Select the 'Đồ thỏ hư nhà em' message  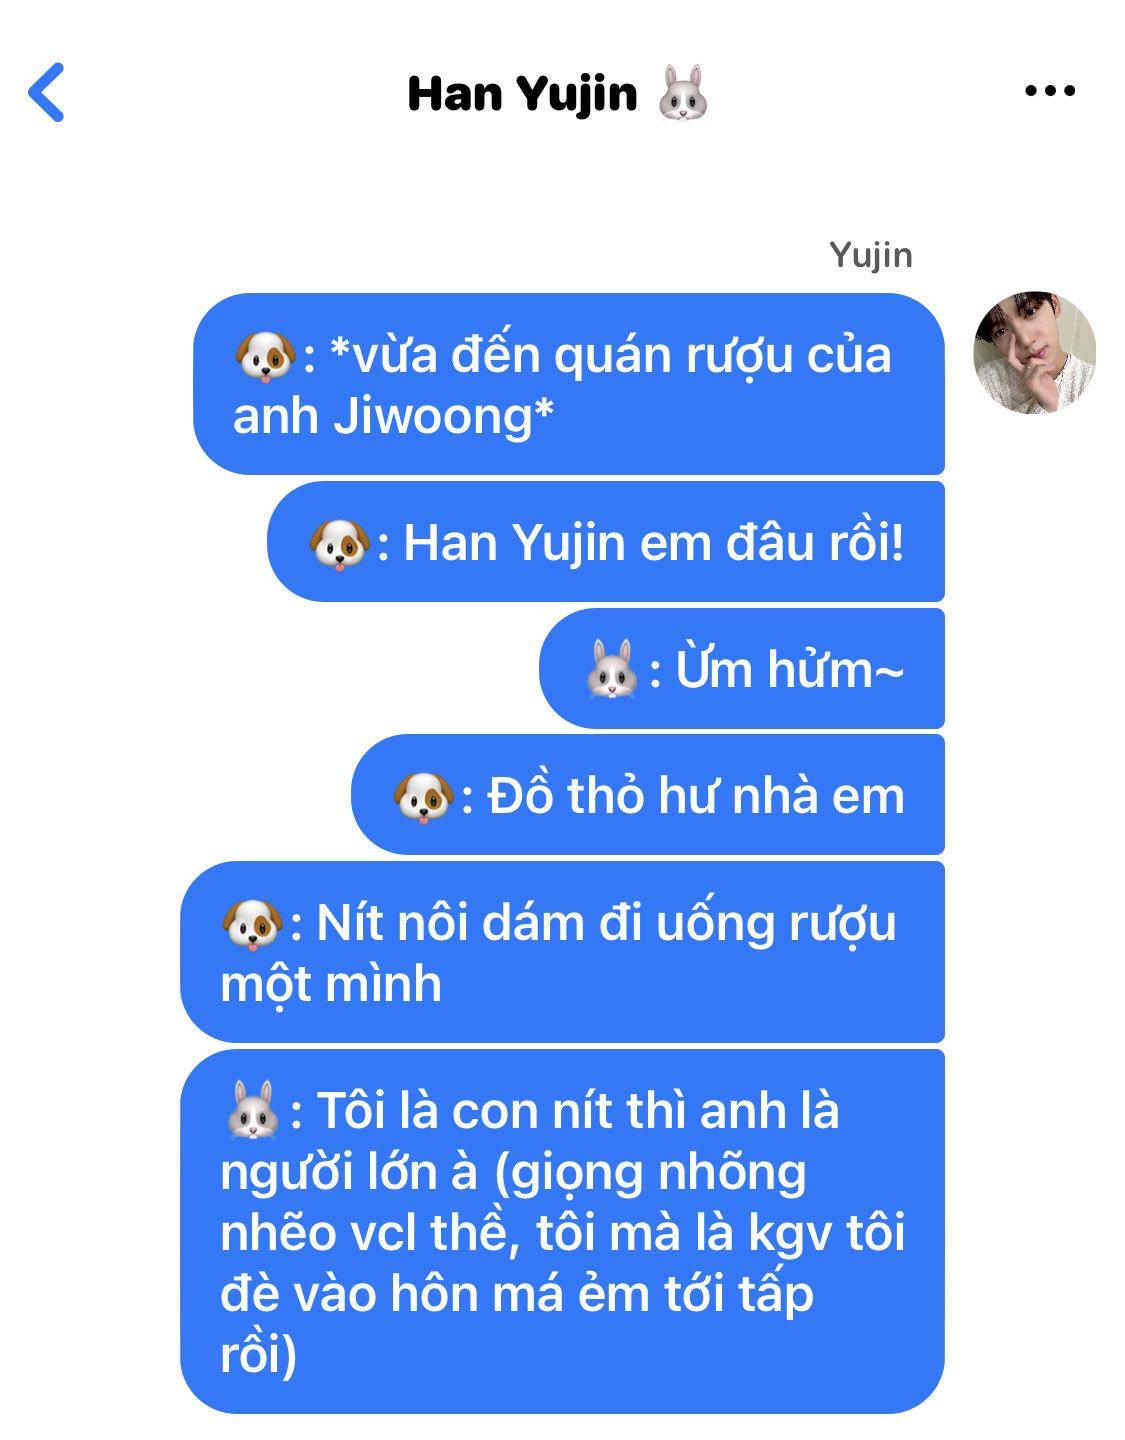648,795
